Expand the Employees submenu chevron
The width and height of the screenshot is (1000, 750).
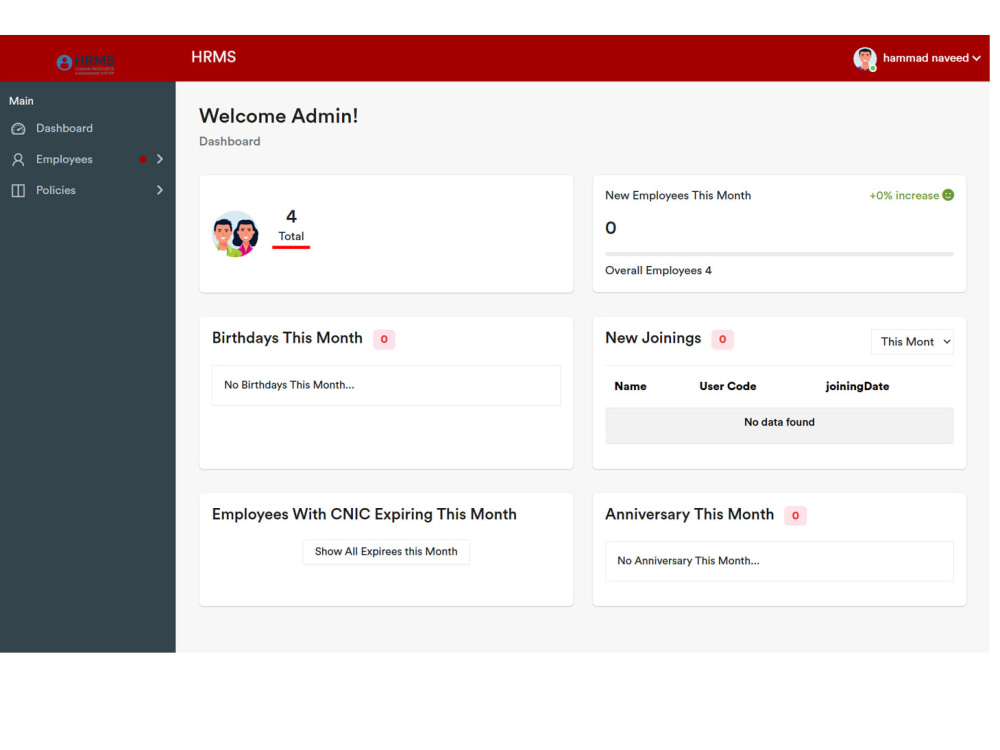click(159, 159)
